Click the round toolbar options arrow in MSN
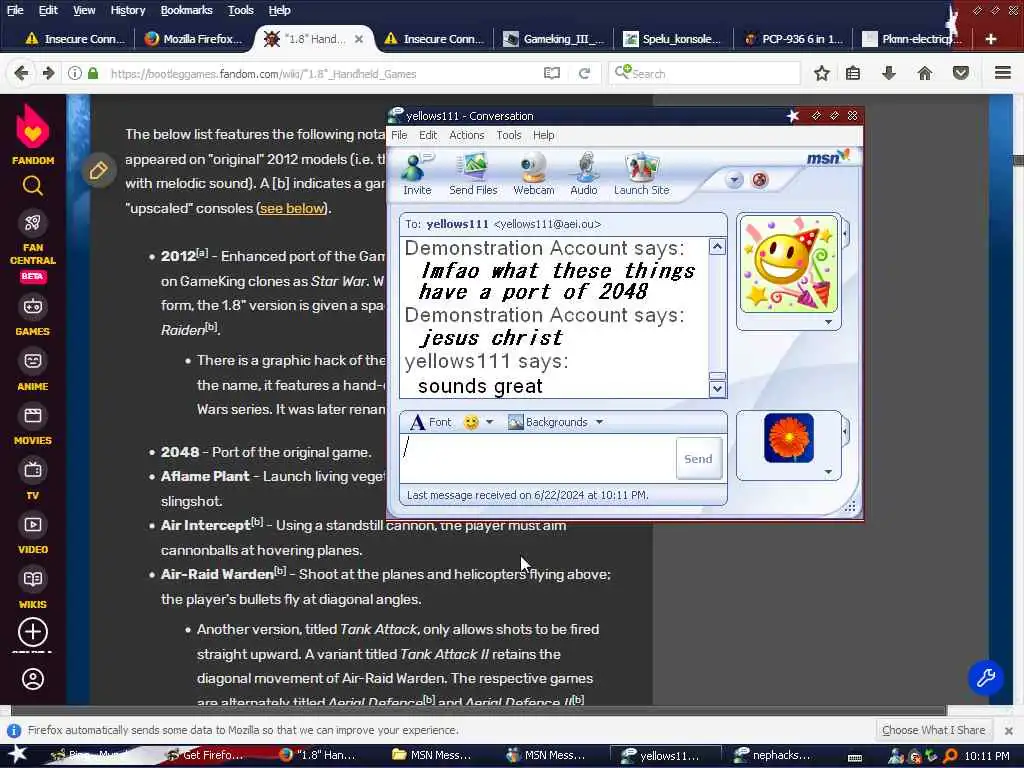1024x768 pixels. pos(734,180)
